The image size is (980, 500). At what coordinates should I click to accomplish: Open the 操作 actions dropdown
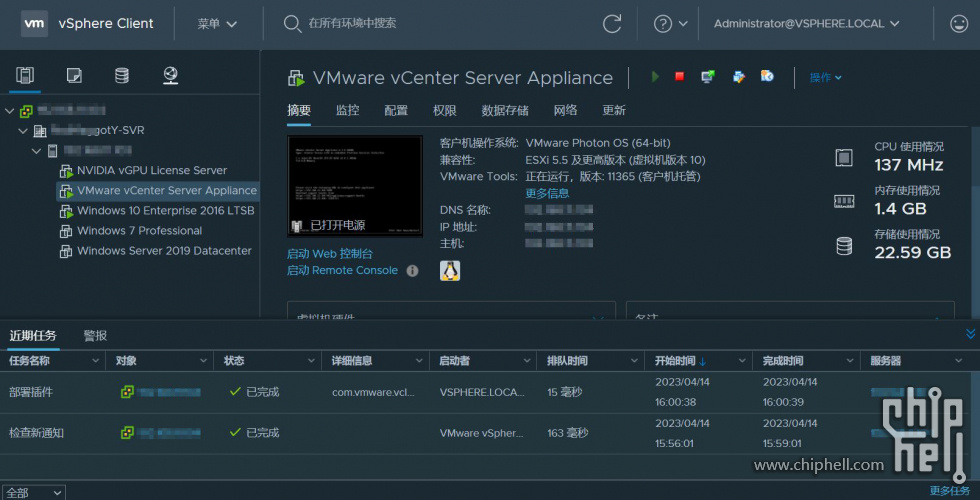click(826, 78)
